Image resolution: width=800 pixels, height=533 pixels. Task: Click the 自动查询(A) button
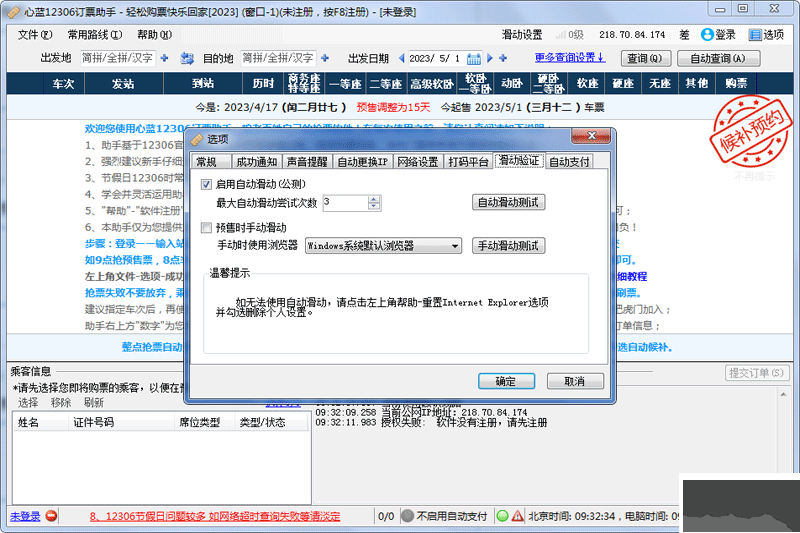pos(718,59)
